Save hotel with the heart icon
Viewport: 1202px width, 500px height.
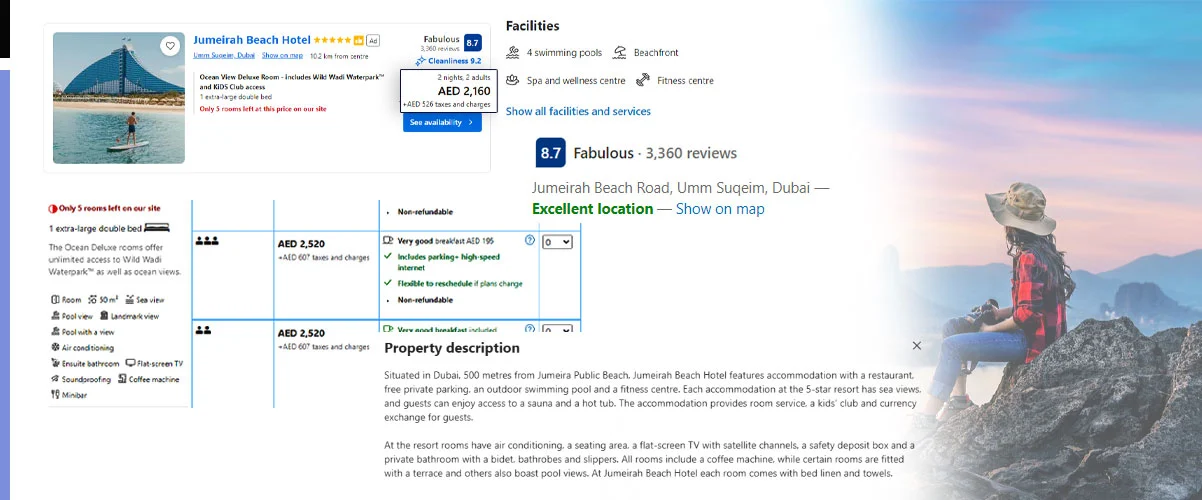click(170, 46)
